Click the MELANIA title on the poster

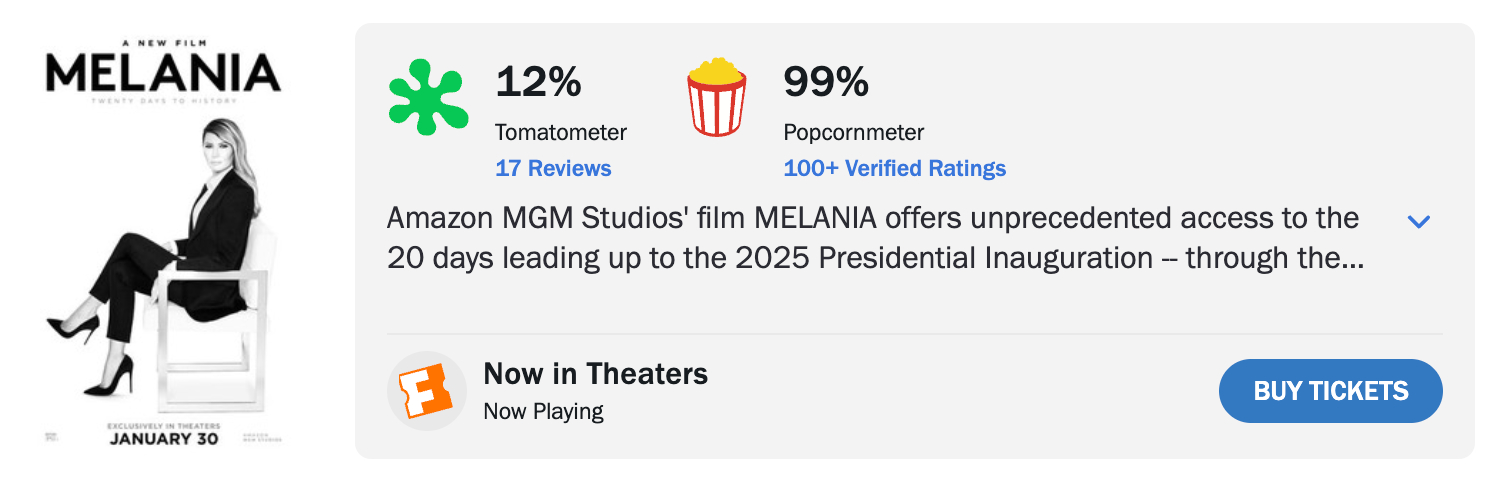163,73
